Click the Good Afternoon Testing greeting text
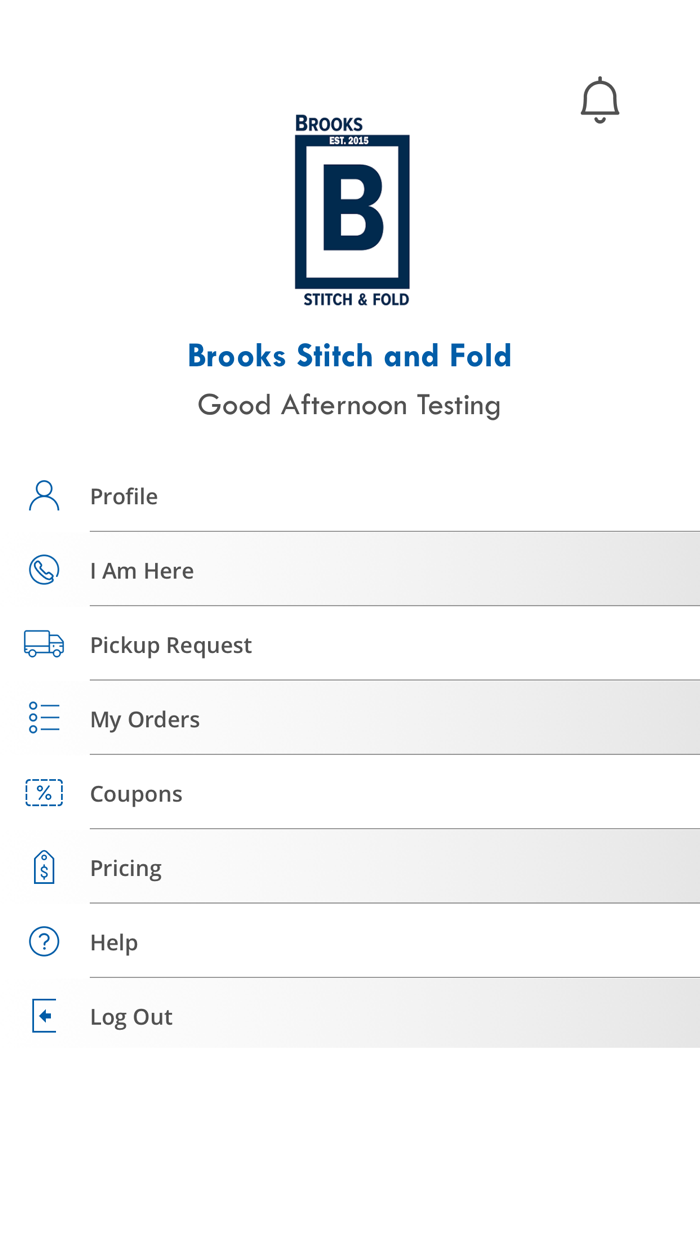This screenshot has height=1244, width=700. [x=349, y=404]
